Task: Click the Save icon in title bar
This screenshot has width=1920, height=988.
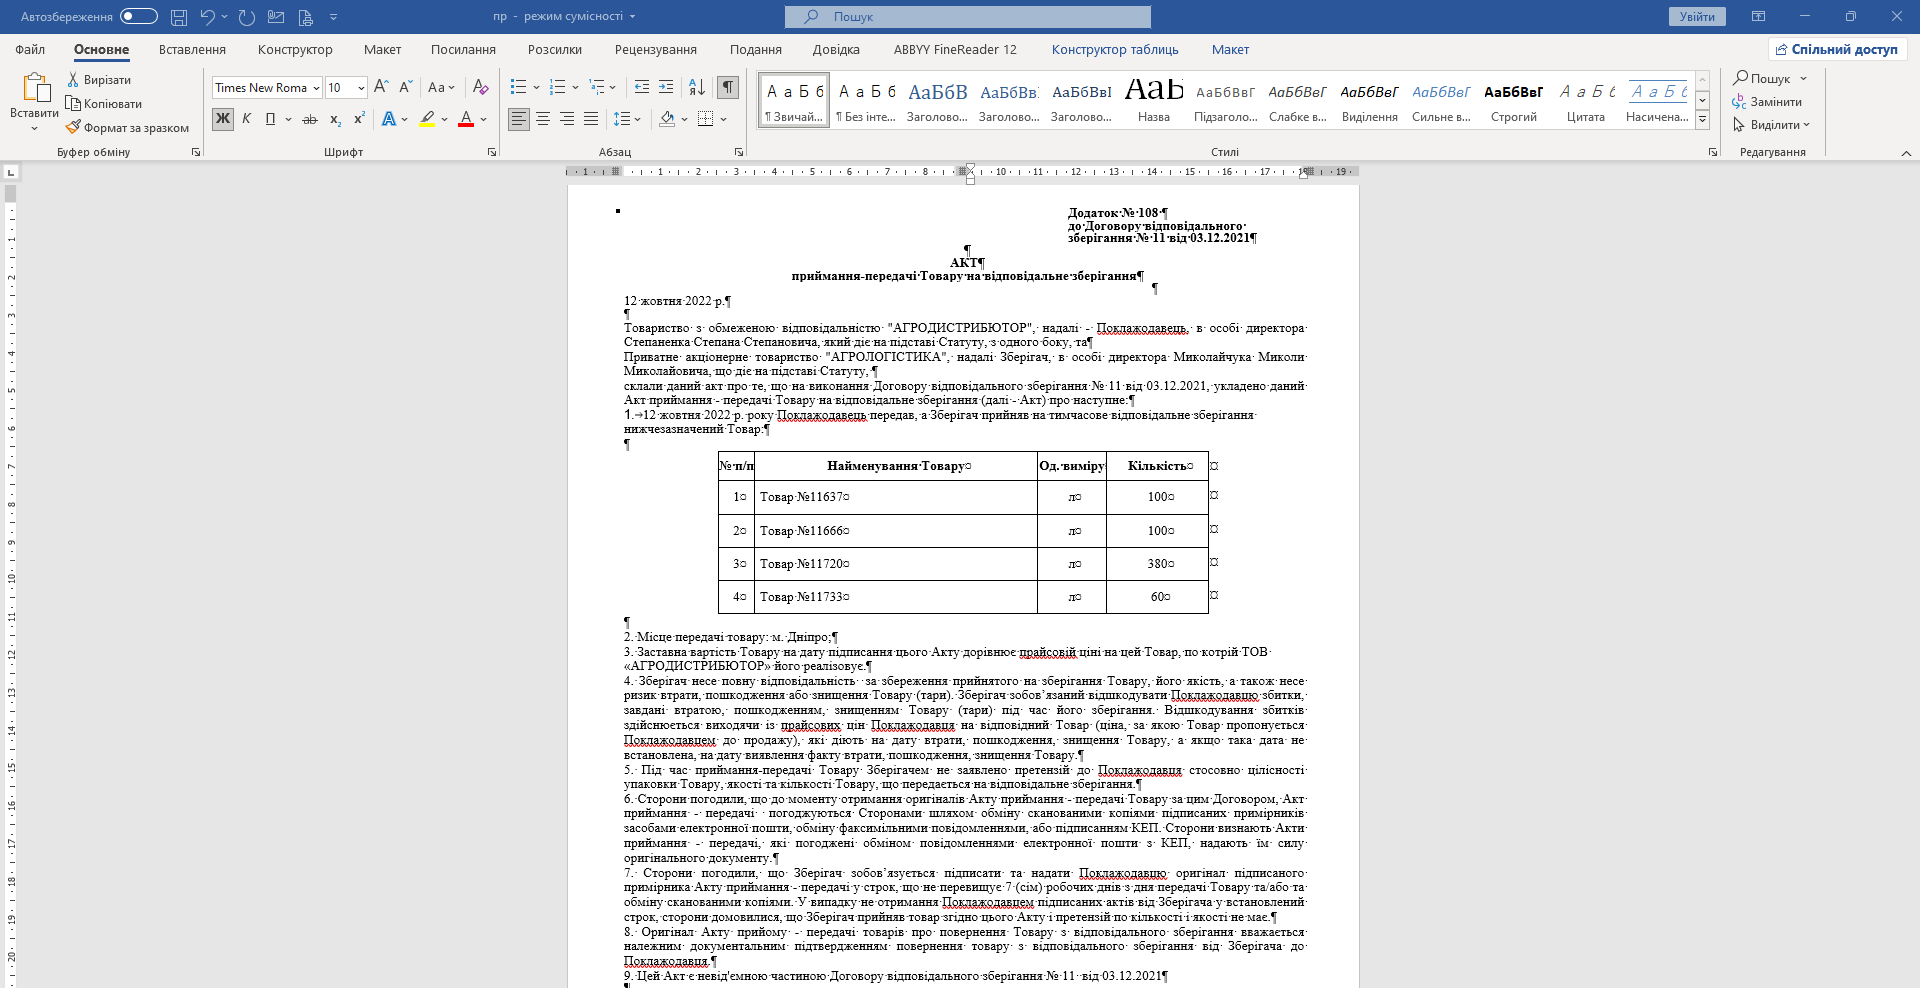Action: pyautogui.click(x=179, y=17)
